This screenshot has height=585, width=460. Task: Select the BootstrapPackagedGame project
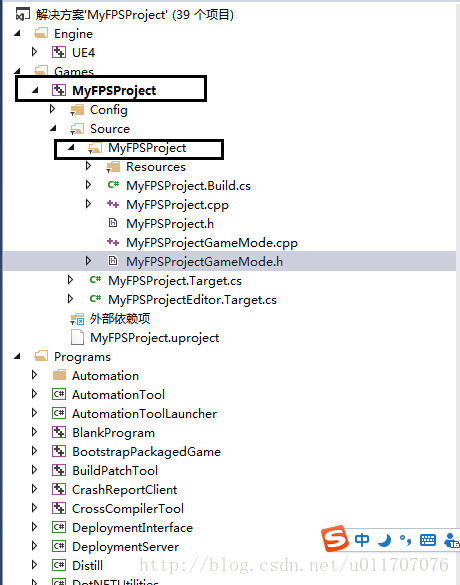(147, 452)
